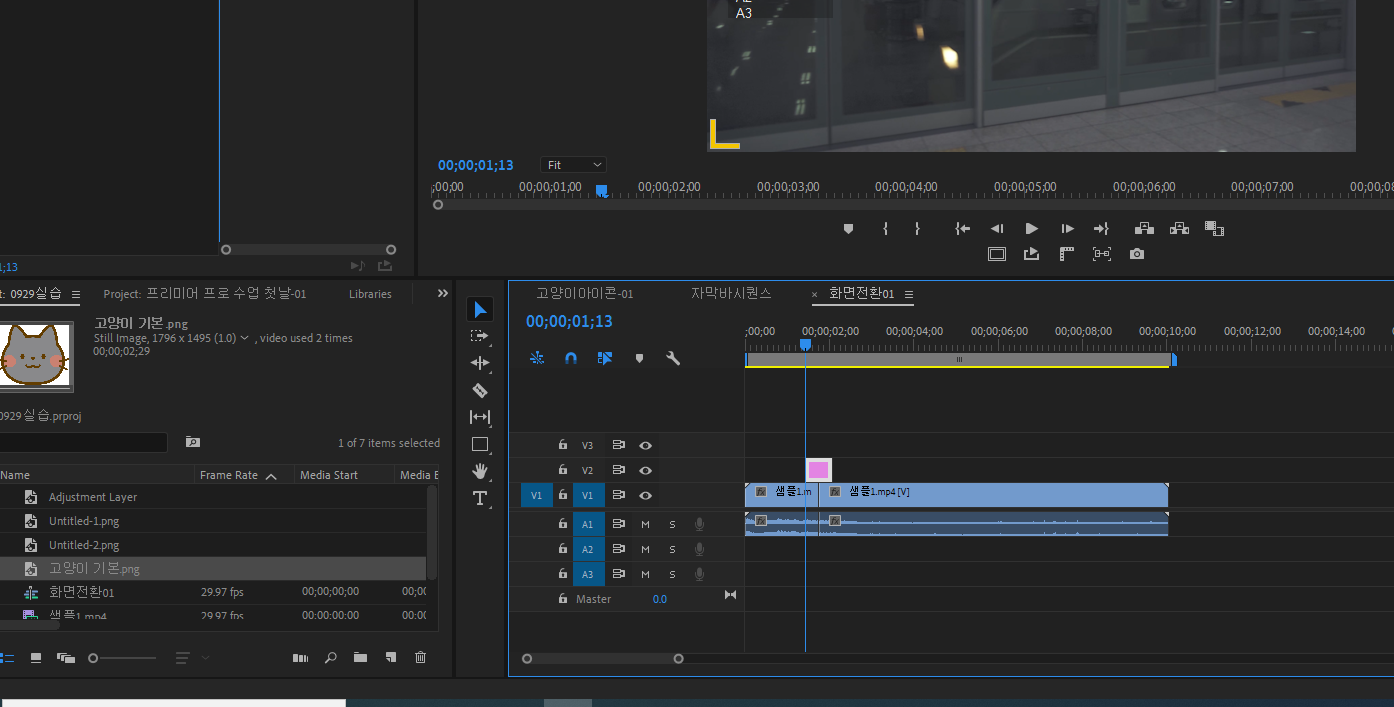This screenshot has width=1394, height=707.
Task: Solo the A2 audio track
Action: pos(672,549)
